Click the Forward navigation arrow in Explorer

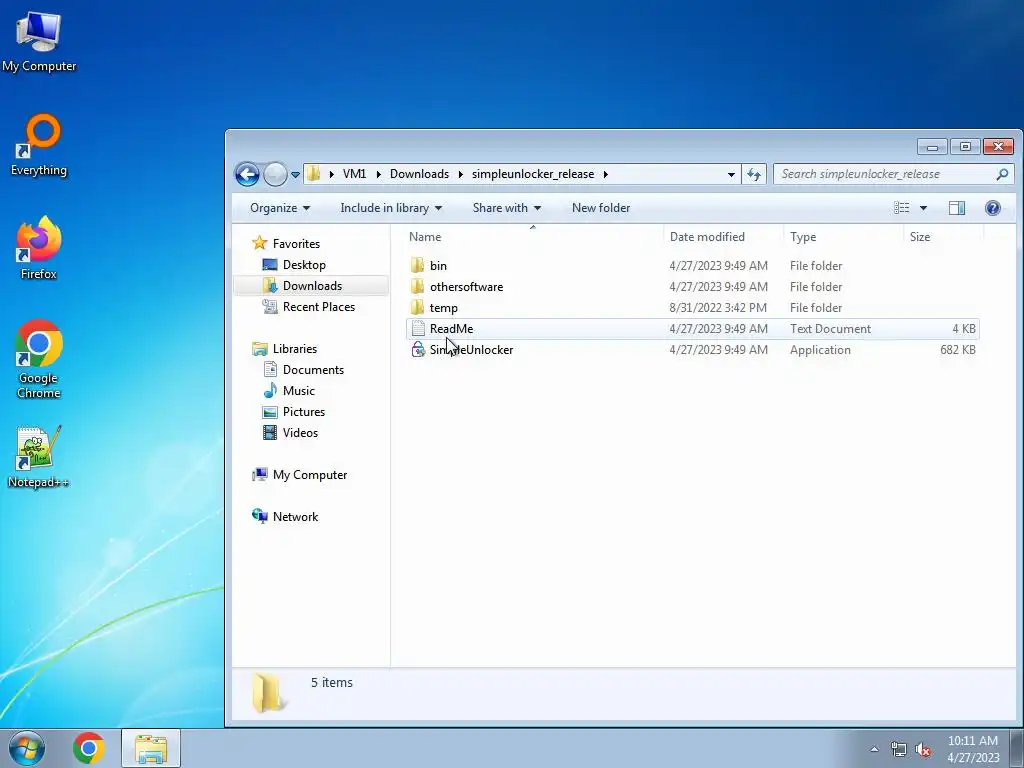pos(276,174)
